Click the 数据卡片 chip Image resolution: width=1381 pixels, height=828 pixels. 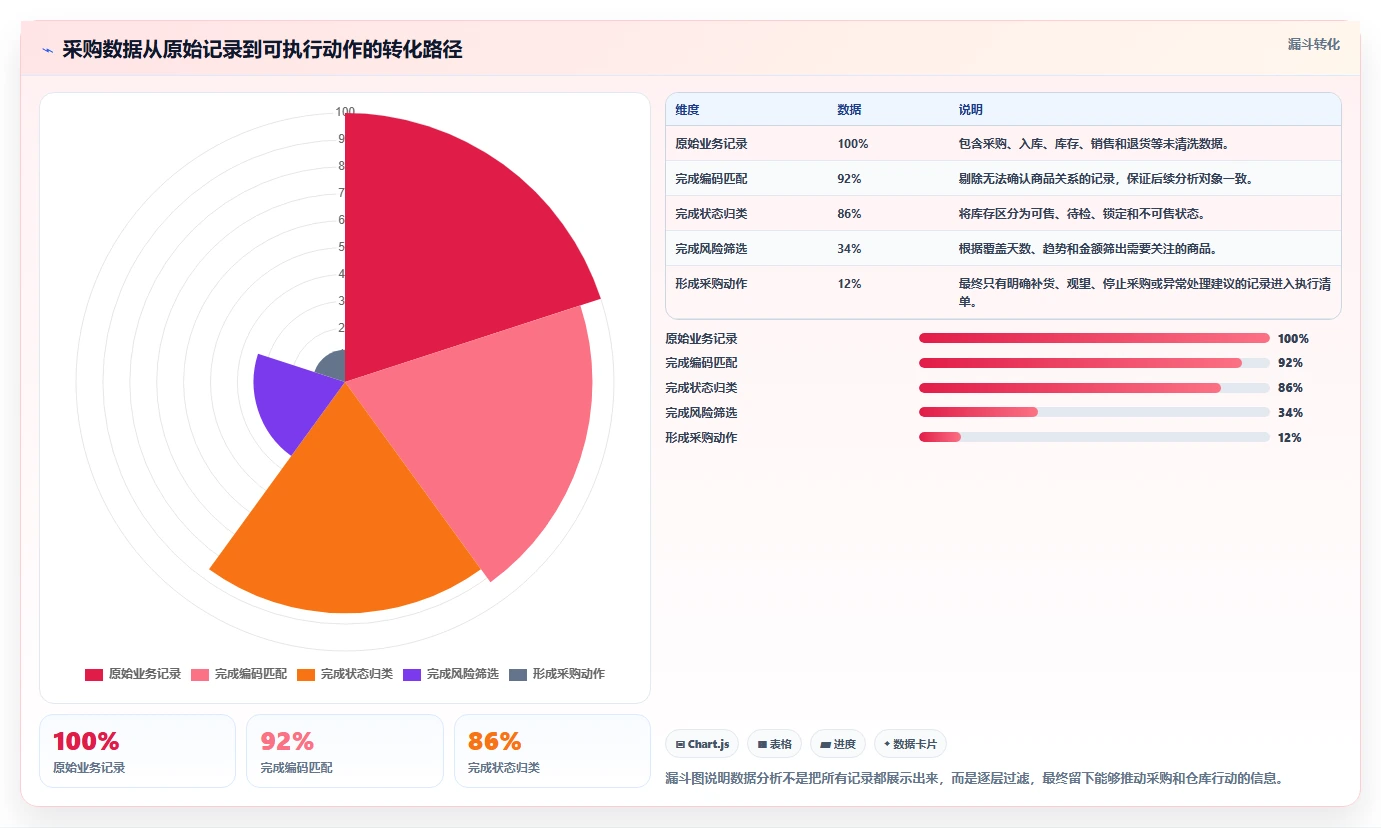(910, 744)
